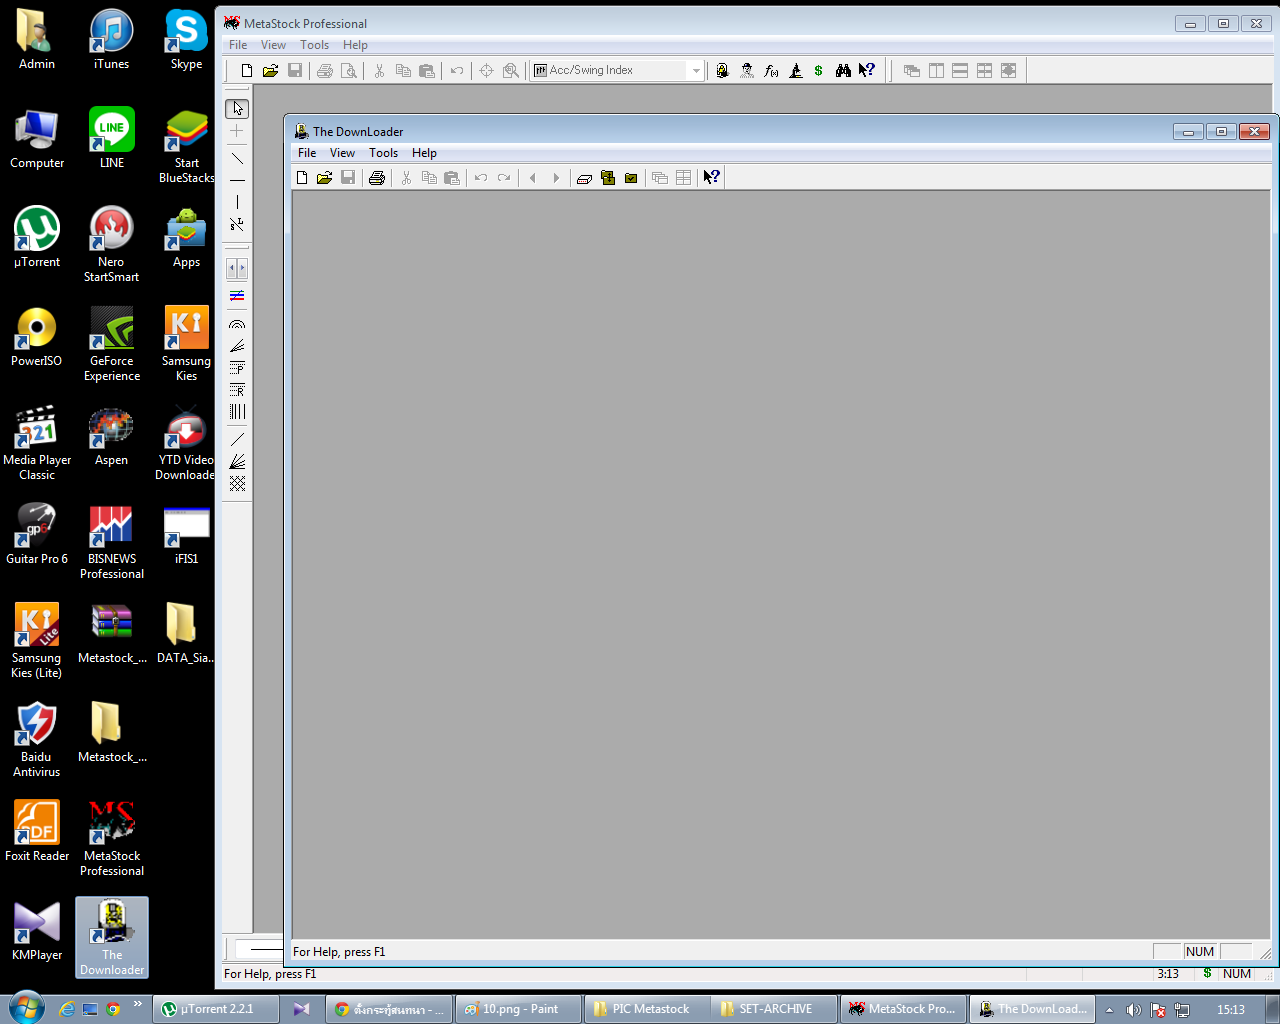Open View menu in The DownLoader
This screenshot has width=1280, height=1024.
(x=342, y=153)
